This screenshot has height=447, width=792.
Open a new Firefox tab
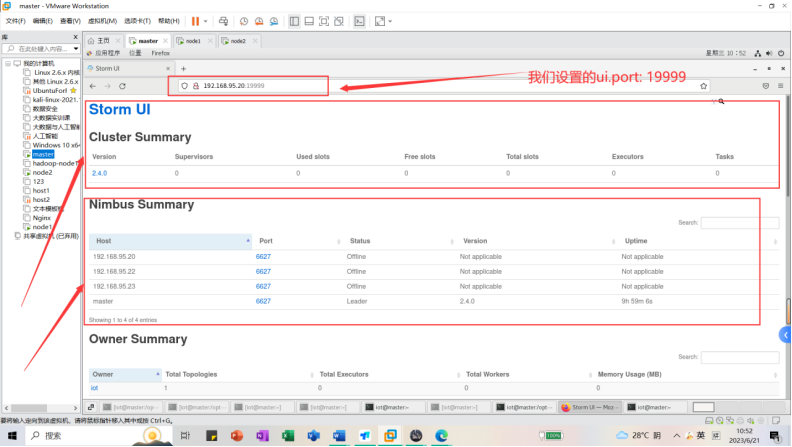tap(183, 69)
